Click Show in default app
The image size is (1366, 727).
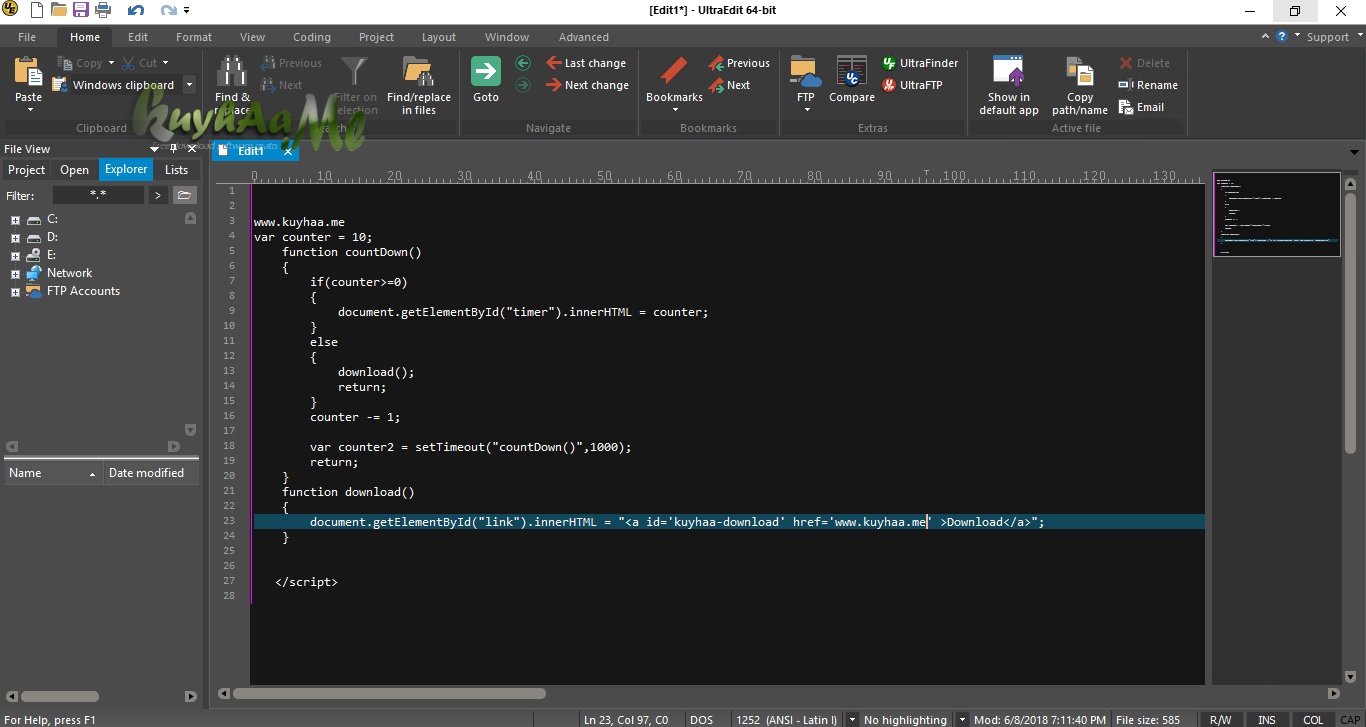[x=1009, y=85]
